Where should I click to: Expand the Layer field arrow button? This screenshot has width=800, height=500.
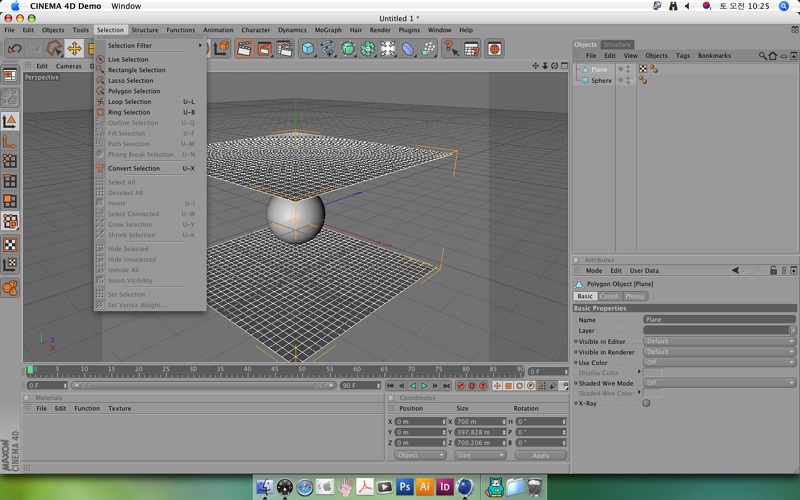[793, 331]
